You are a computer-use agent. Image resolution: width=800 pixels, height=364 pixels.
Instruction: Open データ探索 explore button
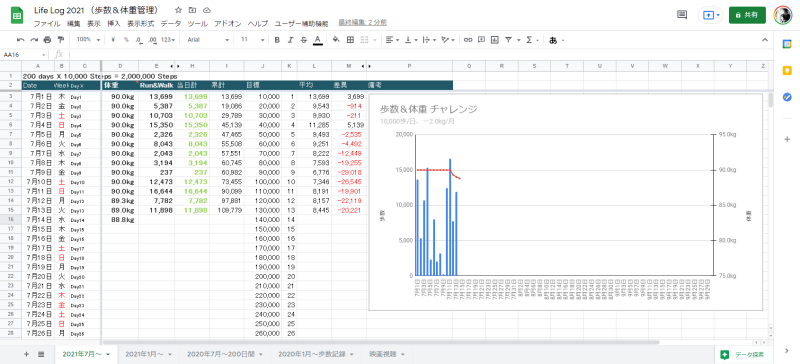coord(742,354)
